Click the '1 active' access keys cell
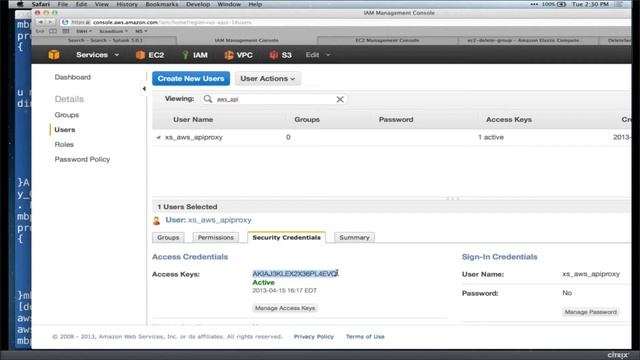 click(491, 137)
